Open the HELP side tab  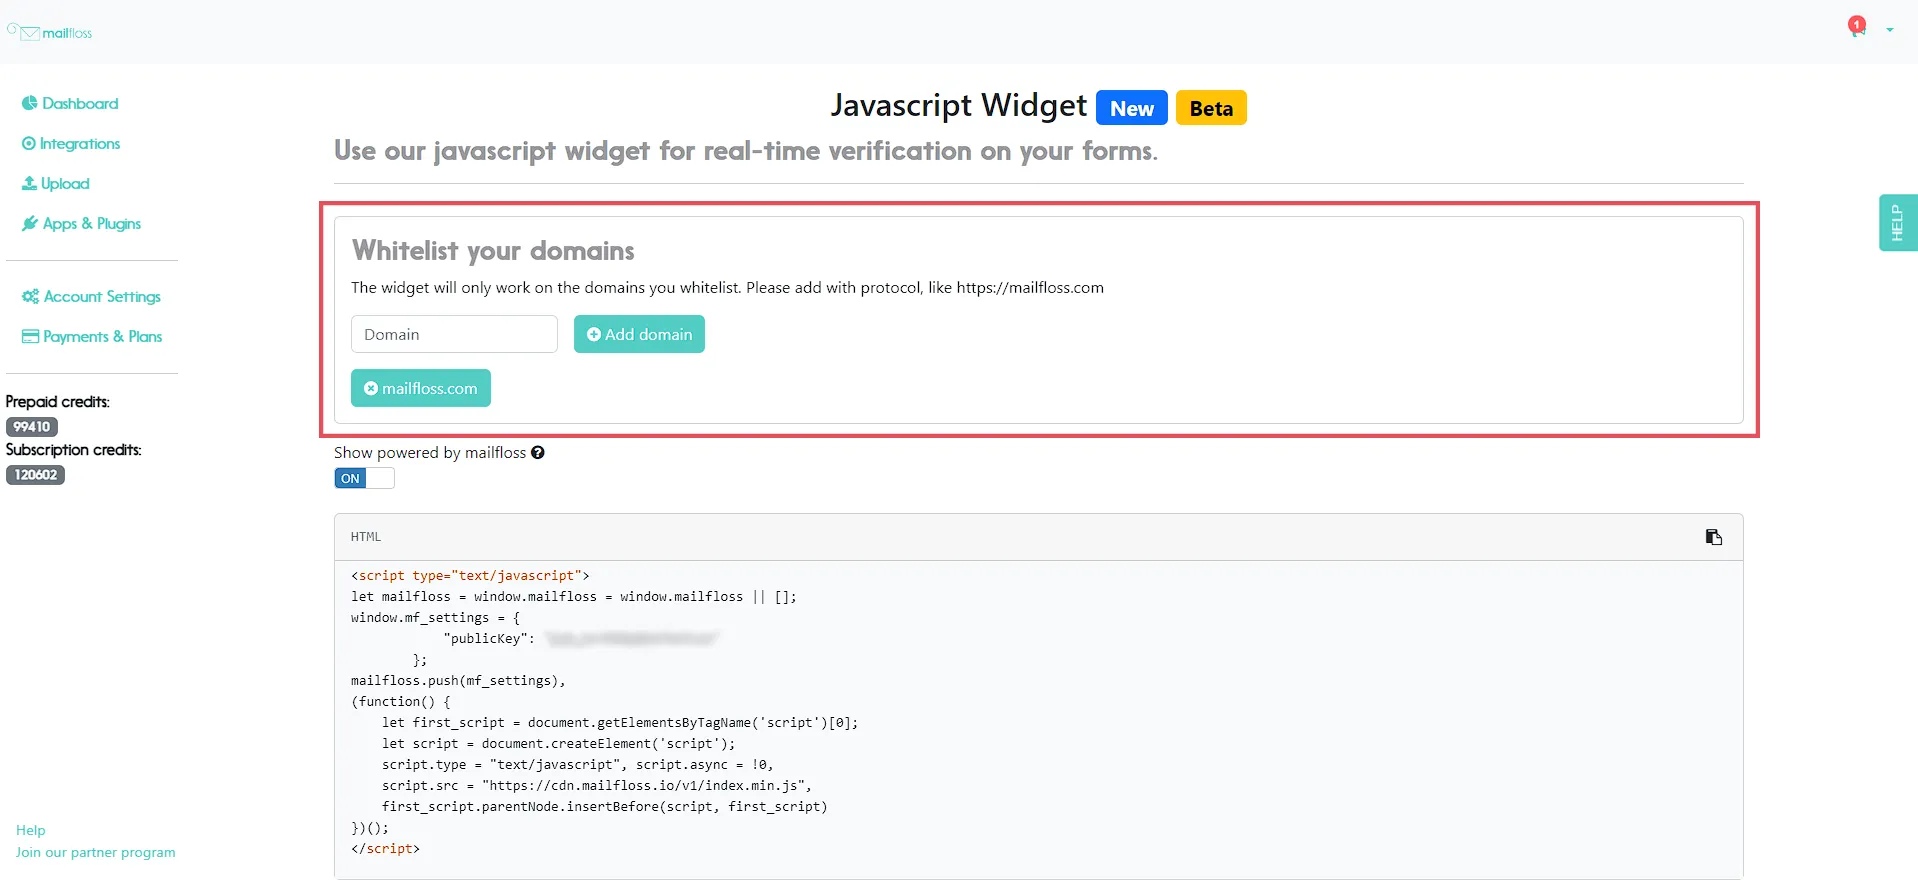[1898, 222]
